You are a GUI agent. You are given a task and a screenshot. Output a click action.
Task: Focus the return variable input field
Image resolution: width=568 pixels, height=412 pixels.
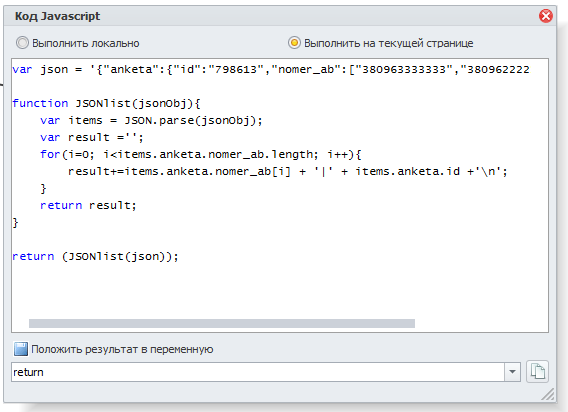pos(258,372)
